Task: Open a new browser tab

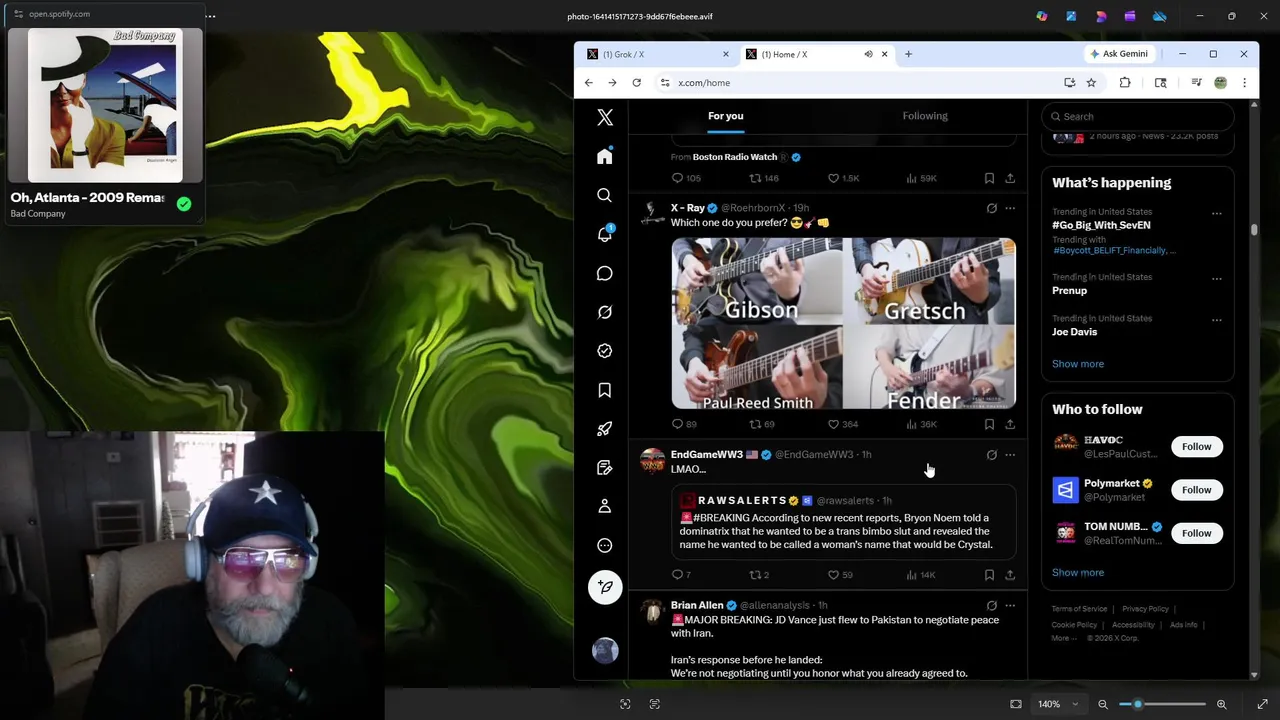Action: pyautogui.click(x=908, y=54)
